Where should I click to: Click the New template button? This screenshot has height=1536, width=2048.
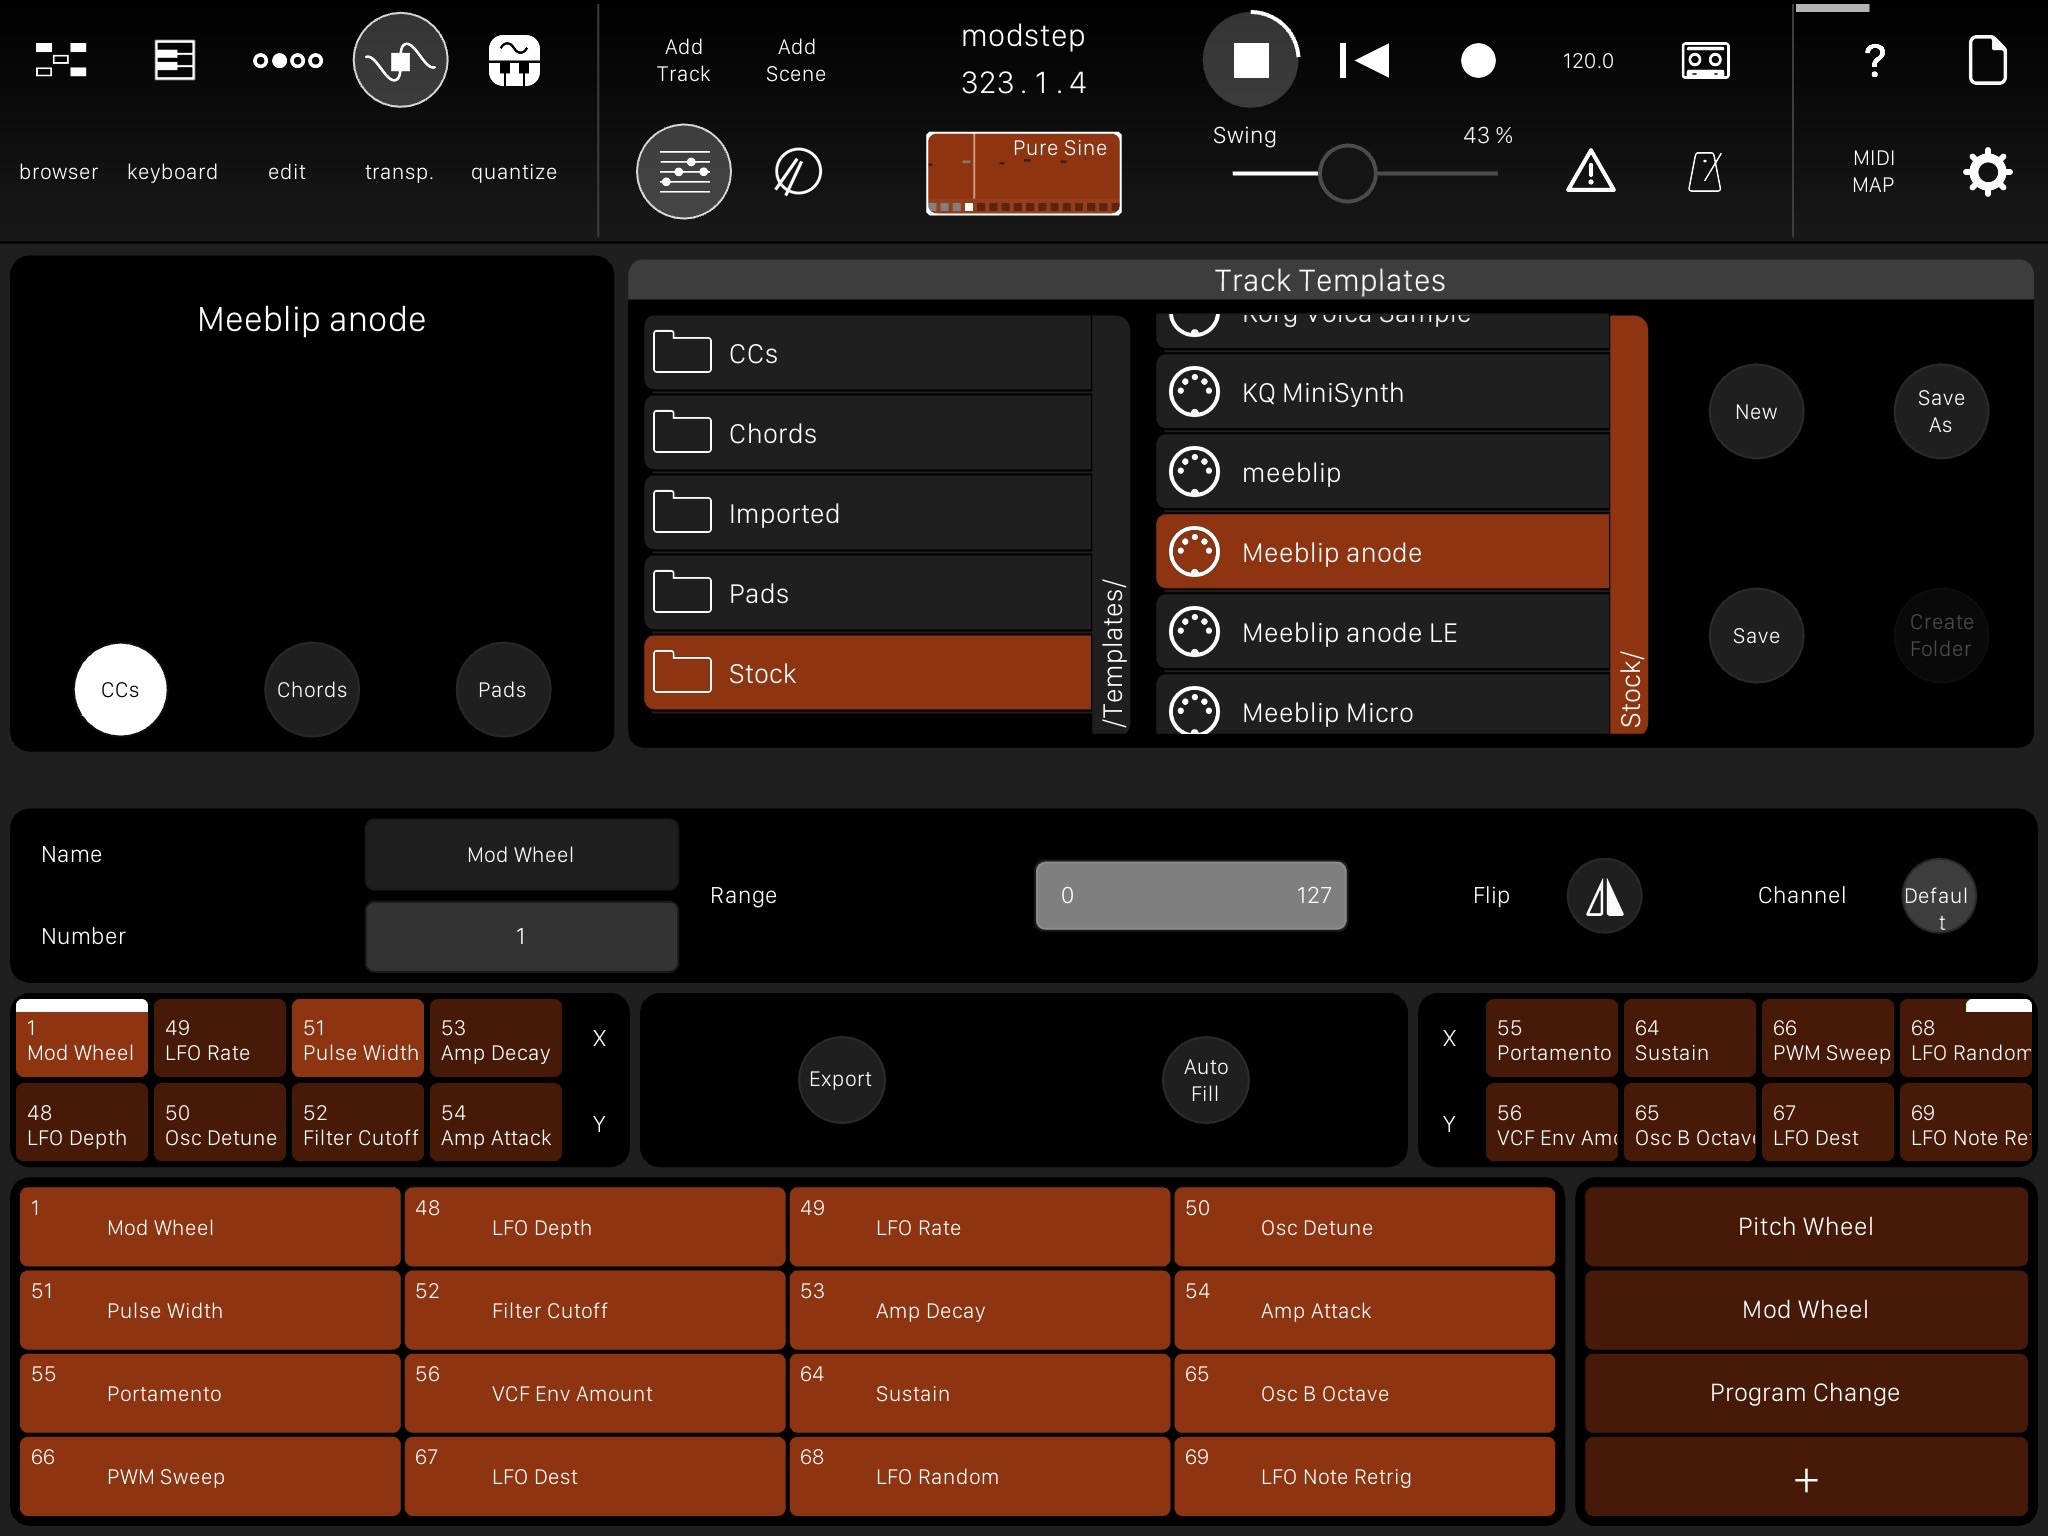[x=1756, y=410]
